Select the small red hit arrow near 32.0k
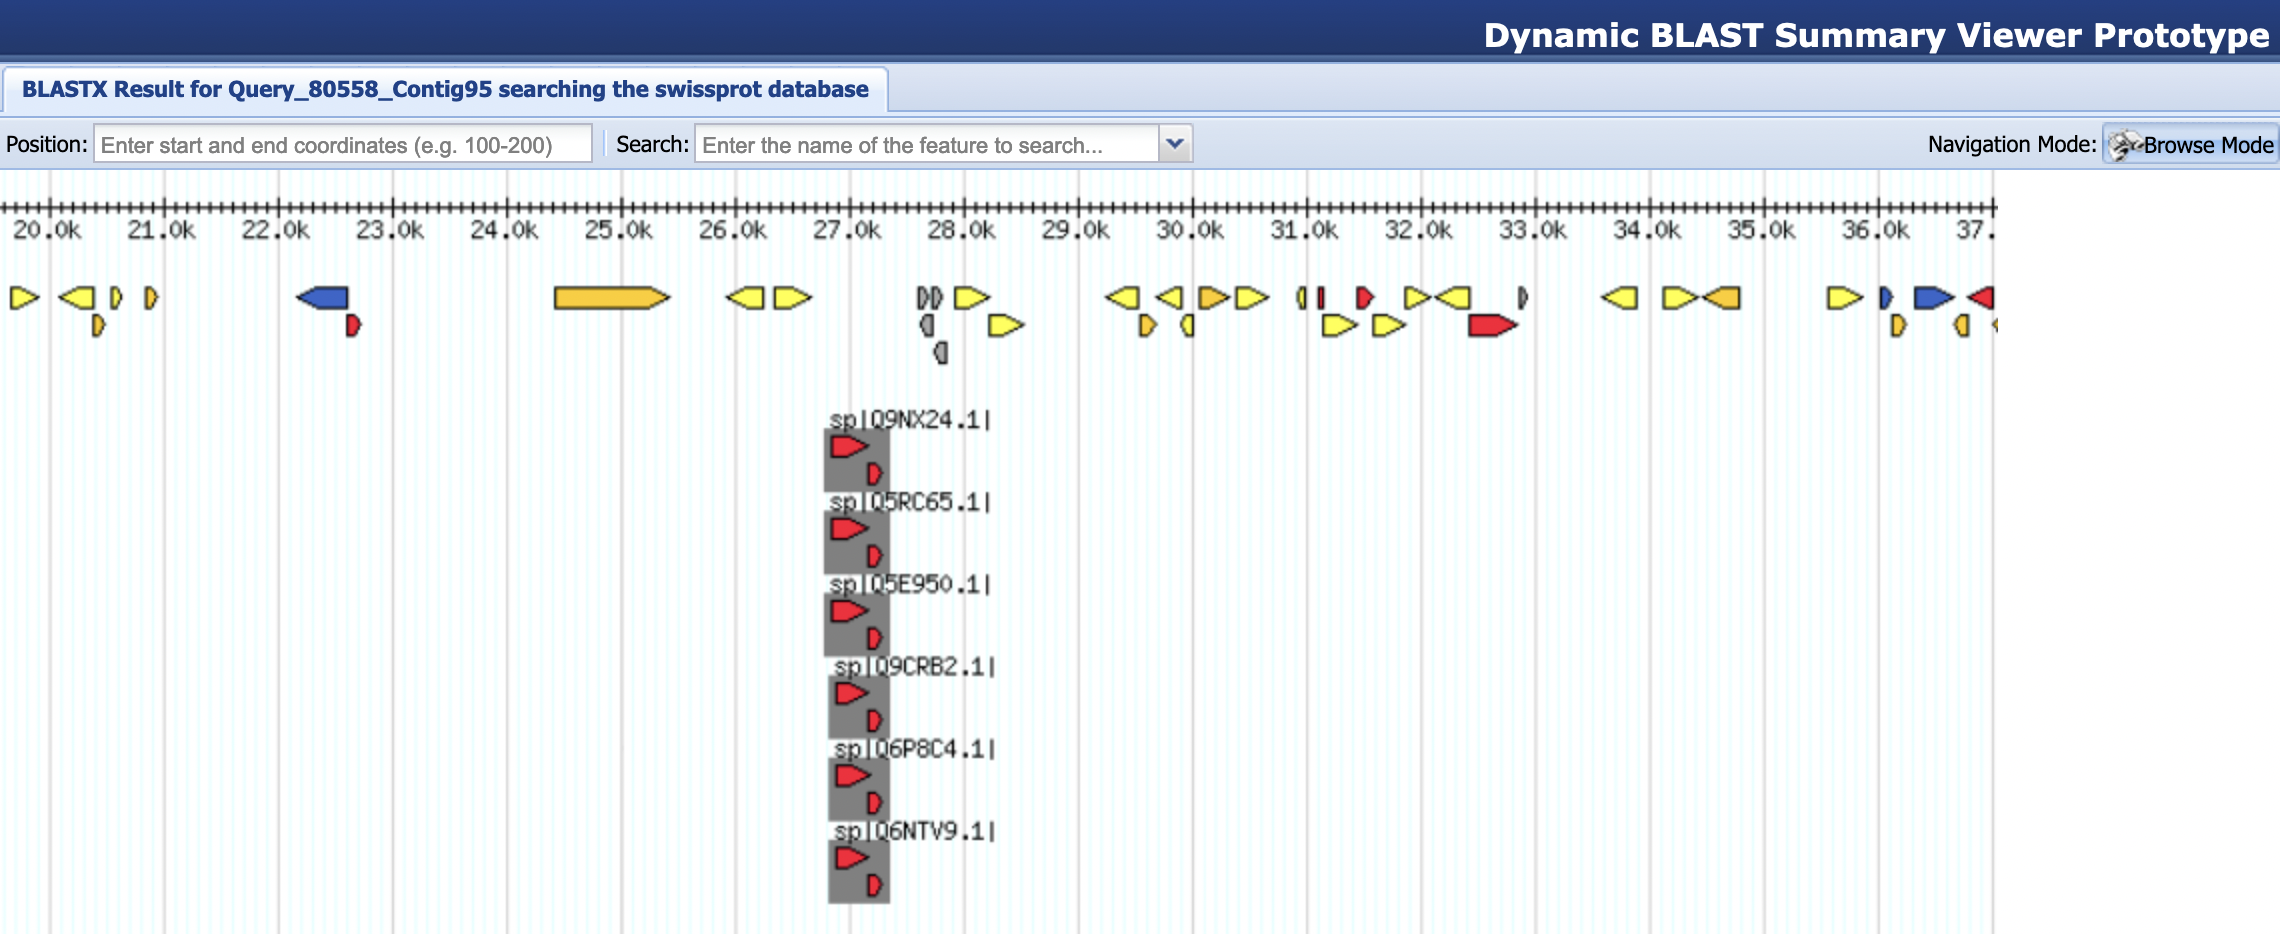Image resolution: width=2280 pixels, height=934 pixels. (1365, 298)
